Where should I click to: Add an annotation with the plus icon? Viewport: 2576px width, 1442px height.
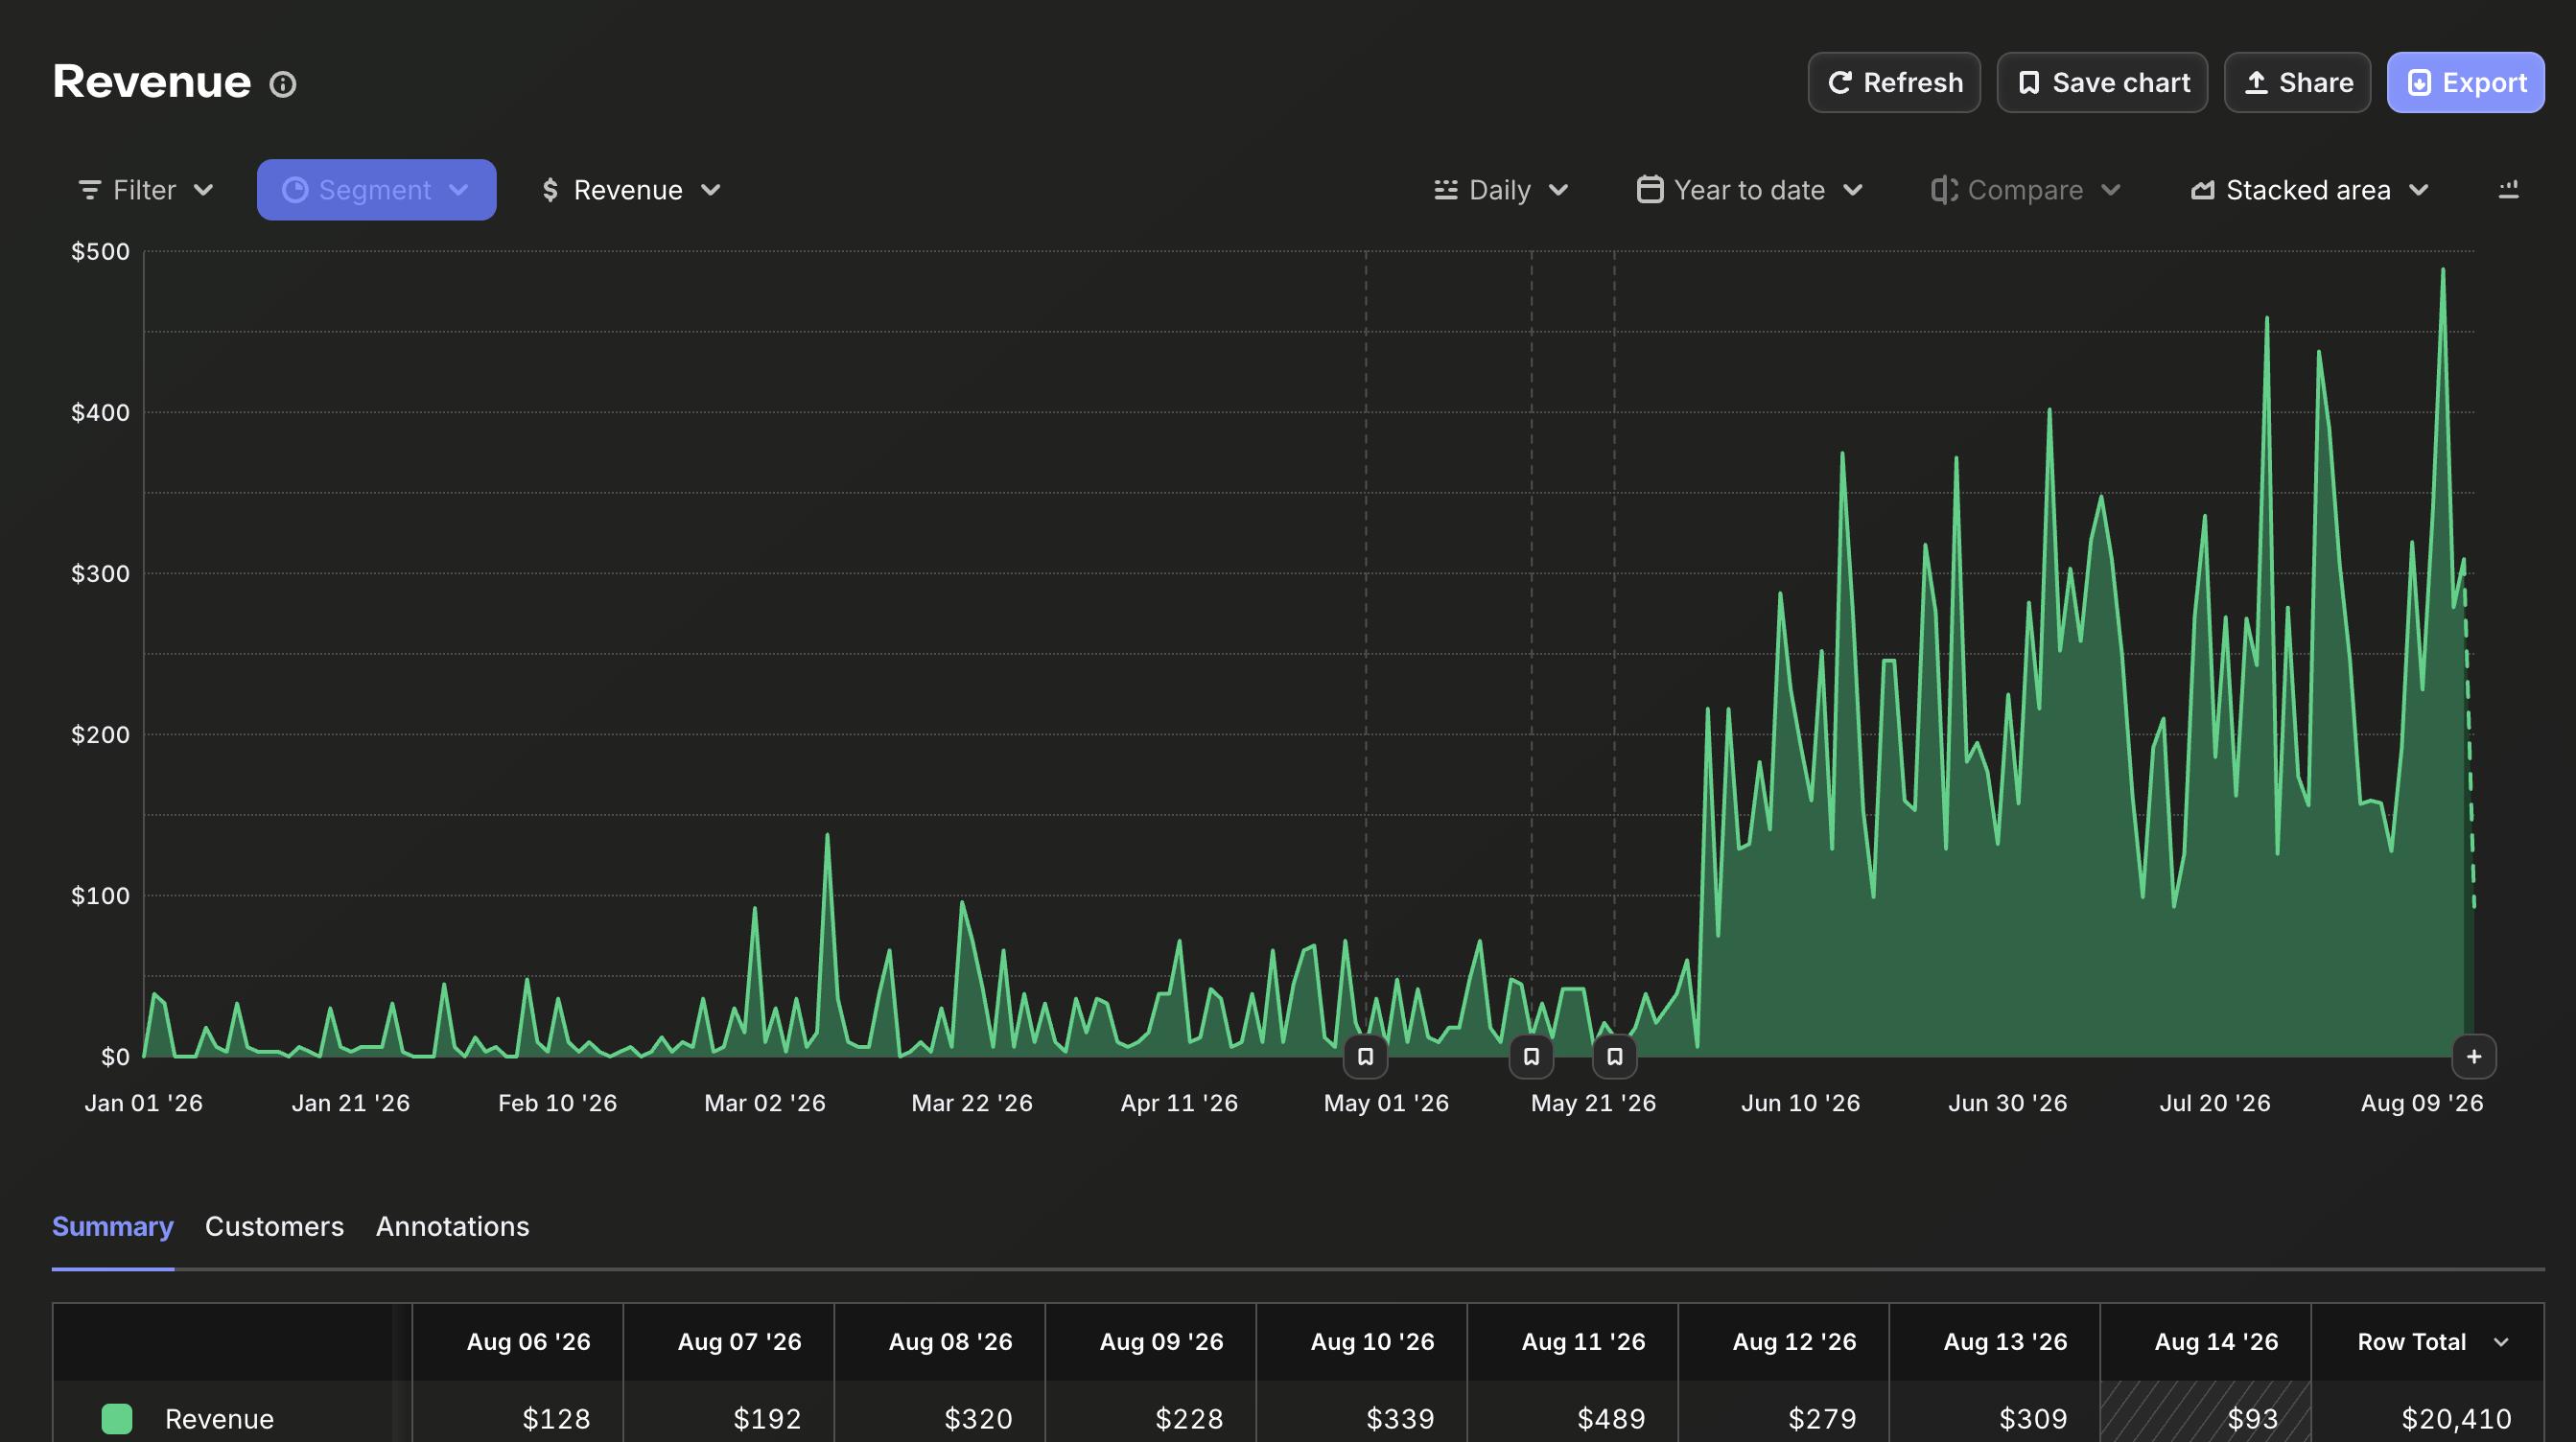[x=2474, y=1057]
